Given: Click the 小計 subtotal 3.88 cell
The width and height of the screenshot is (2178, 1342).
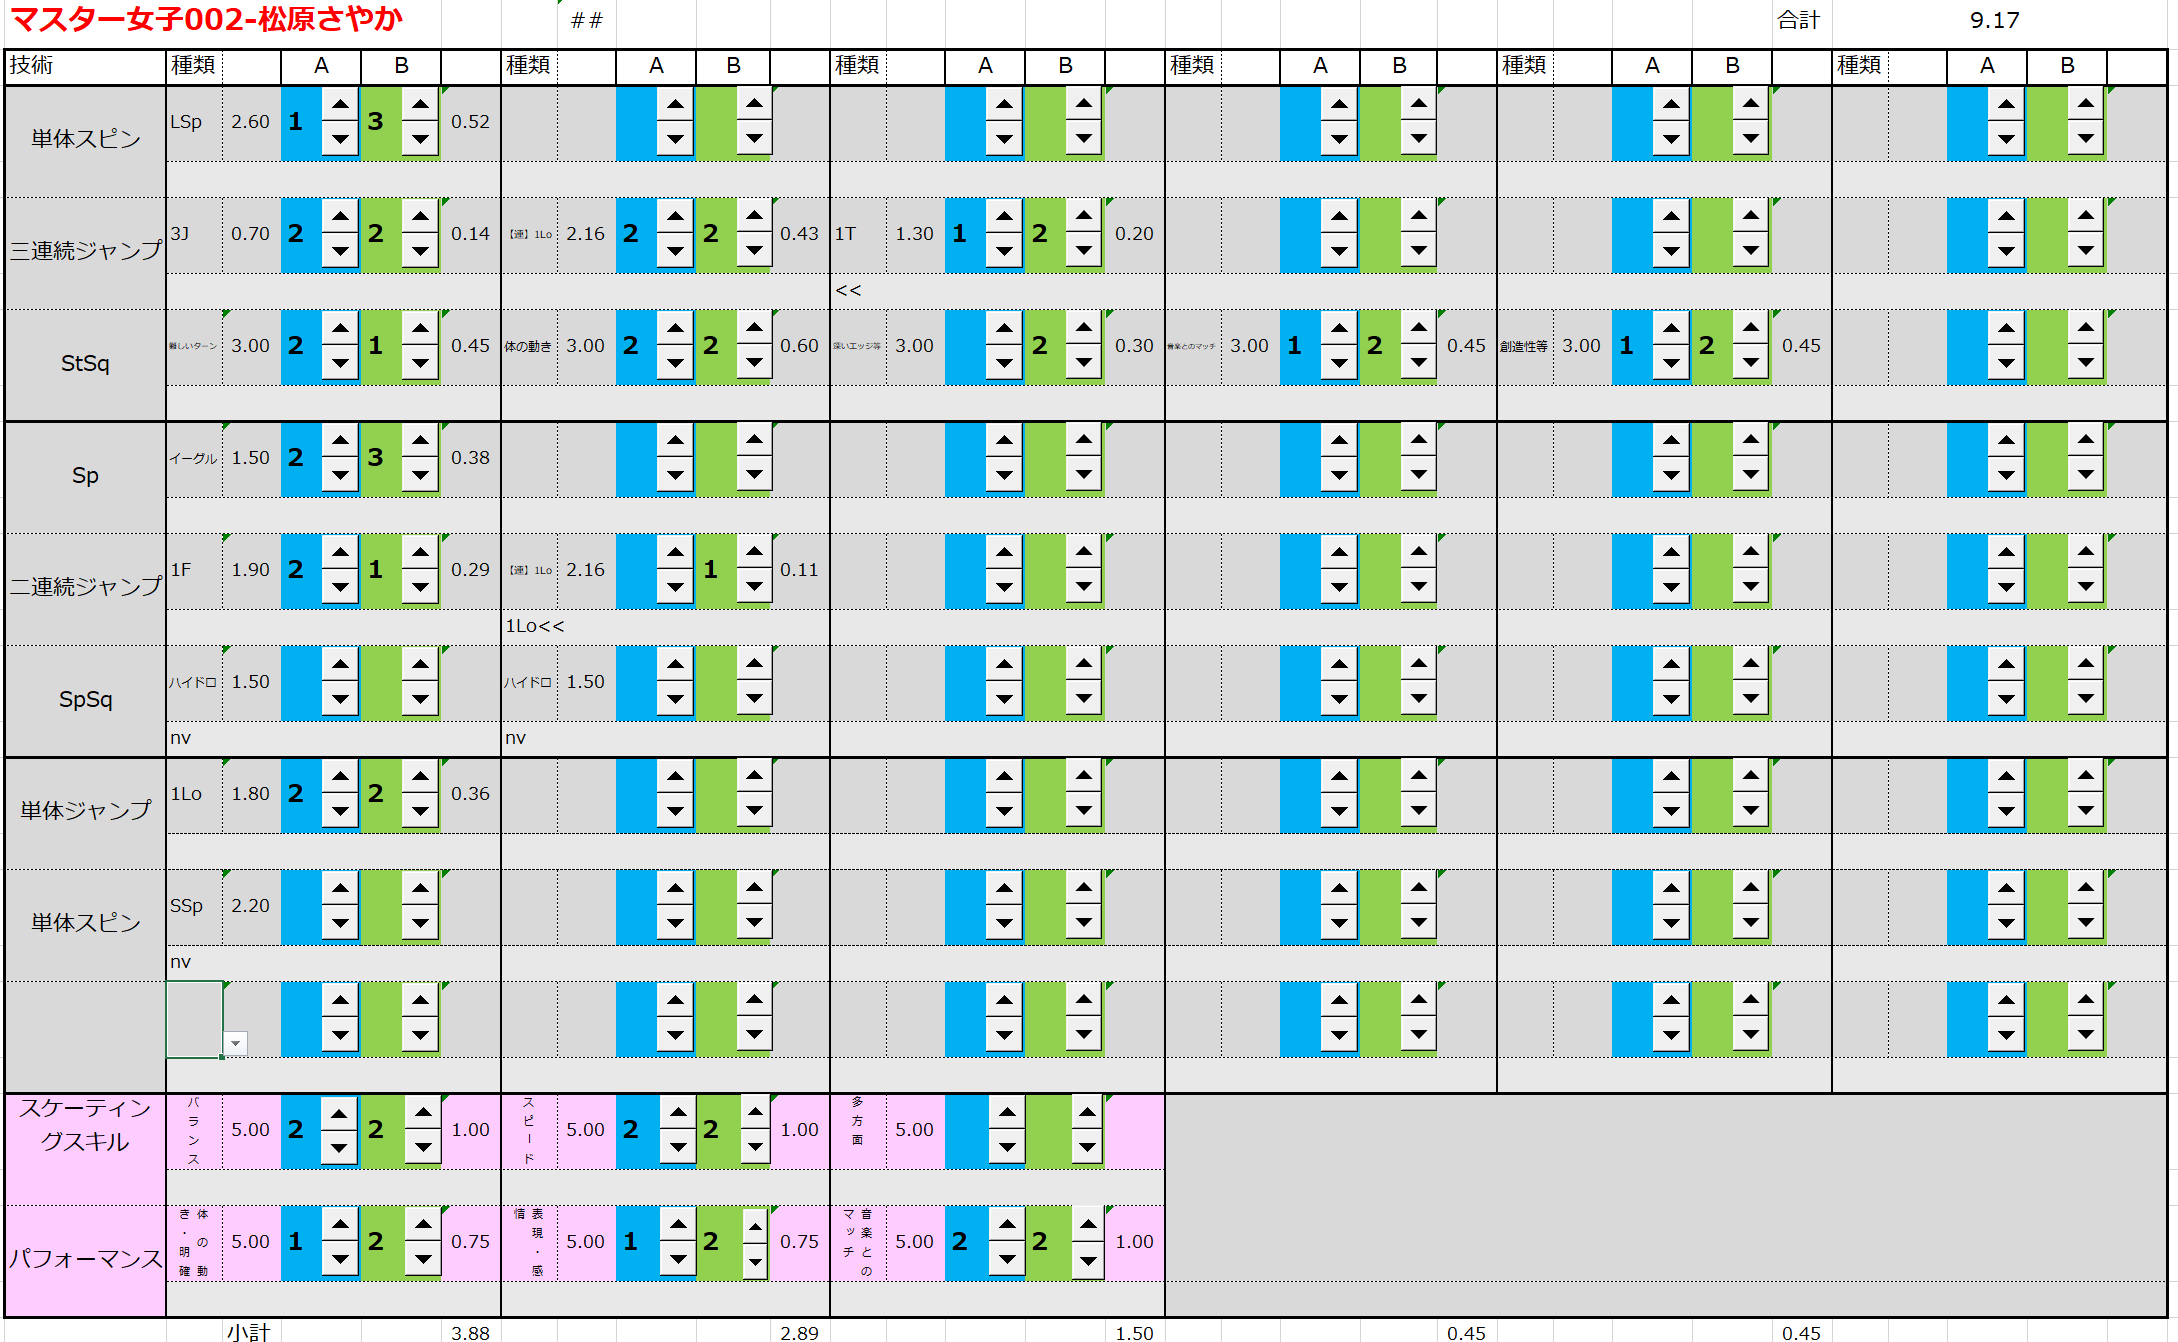Looking at the screenshot, I should click(469, 1332).
